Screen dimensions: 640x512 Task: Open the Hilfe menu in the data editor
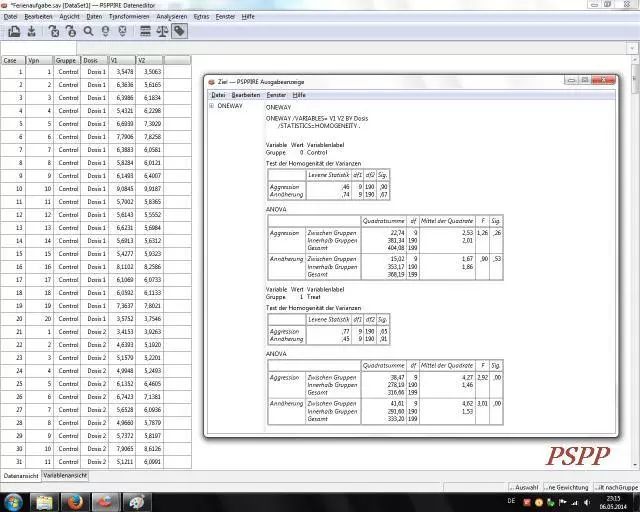click(248, 17)
